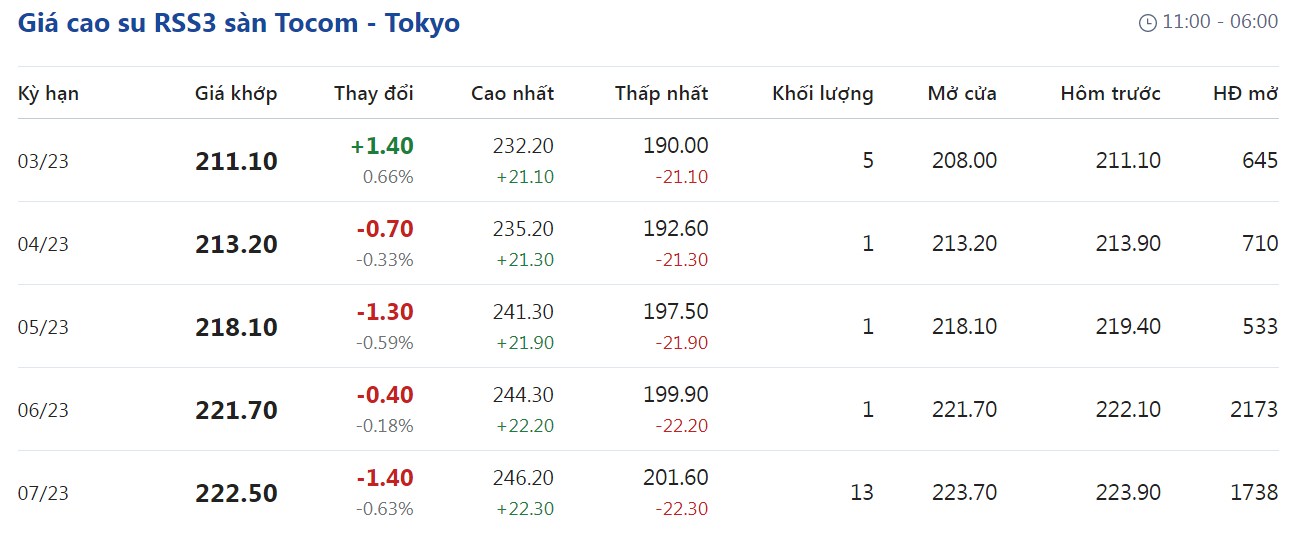The height and width of the screenshot is (533, 1294).
Task: Click the 05/23 contract term
Action: coord(43,327)
